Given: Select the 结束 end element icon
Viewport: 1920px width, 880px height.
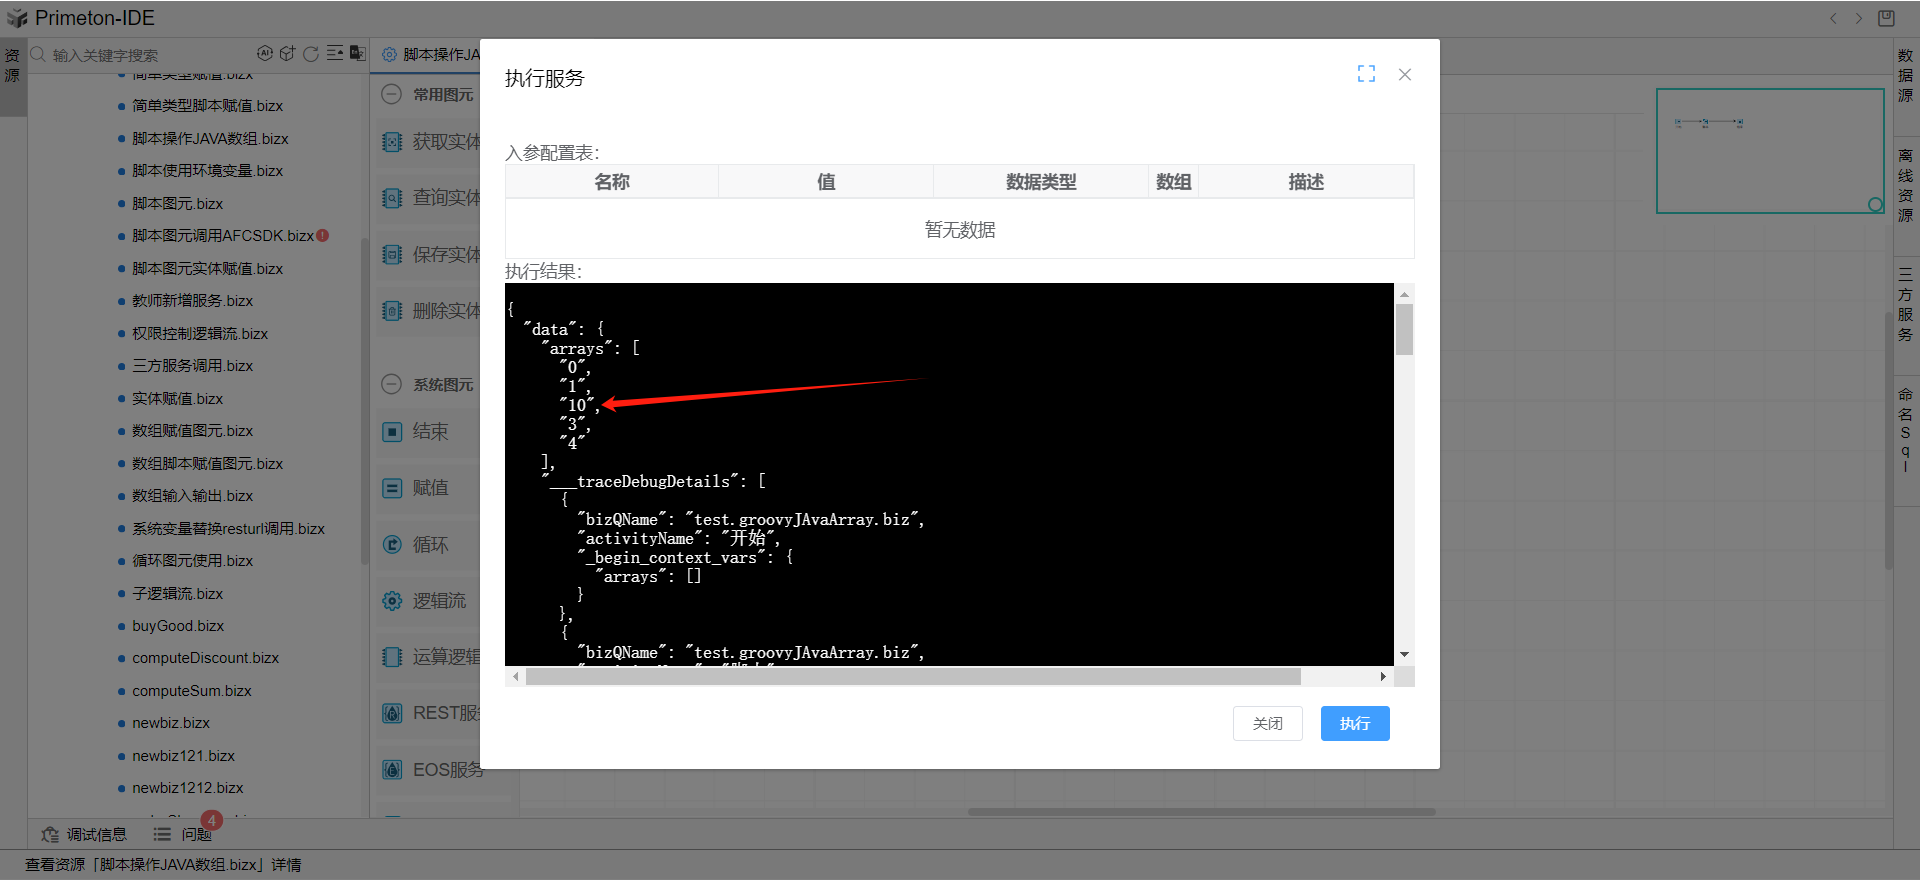Looking at the screenshot, I should [x=393, y=432].
